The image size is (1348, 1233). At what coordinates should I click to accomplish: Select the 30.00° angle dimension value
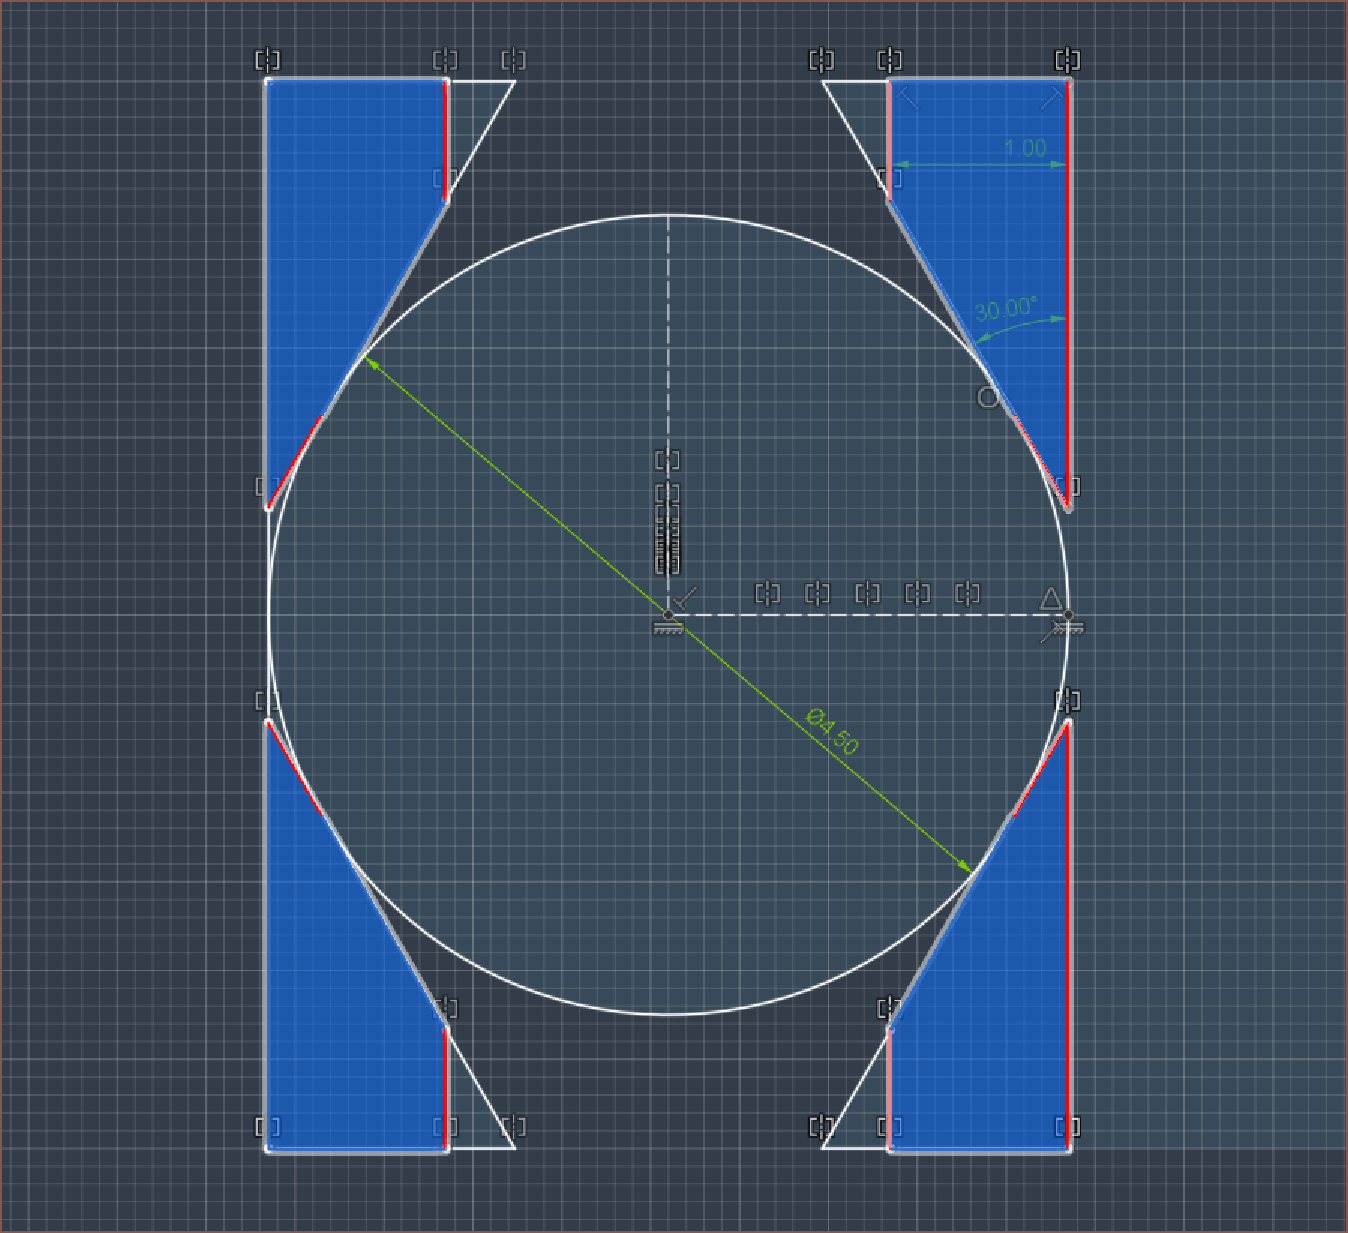[1006, 308]
